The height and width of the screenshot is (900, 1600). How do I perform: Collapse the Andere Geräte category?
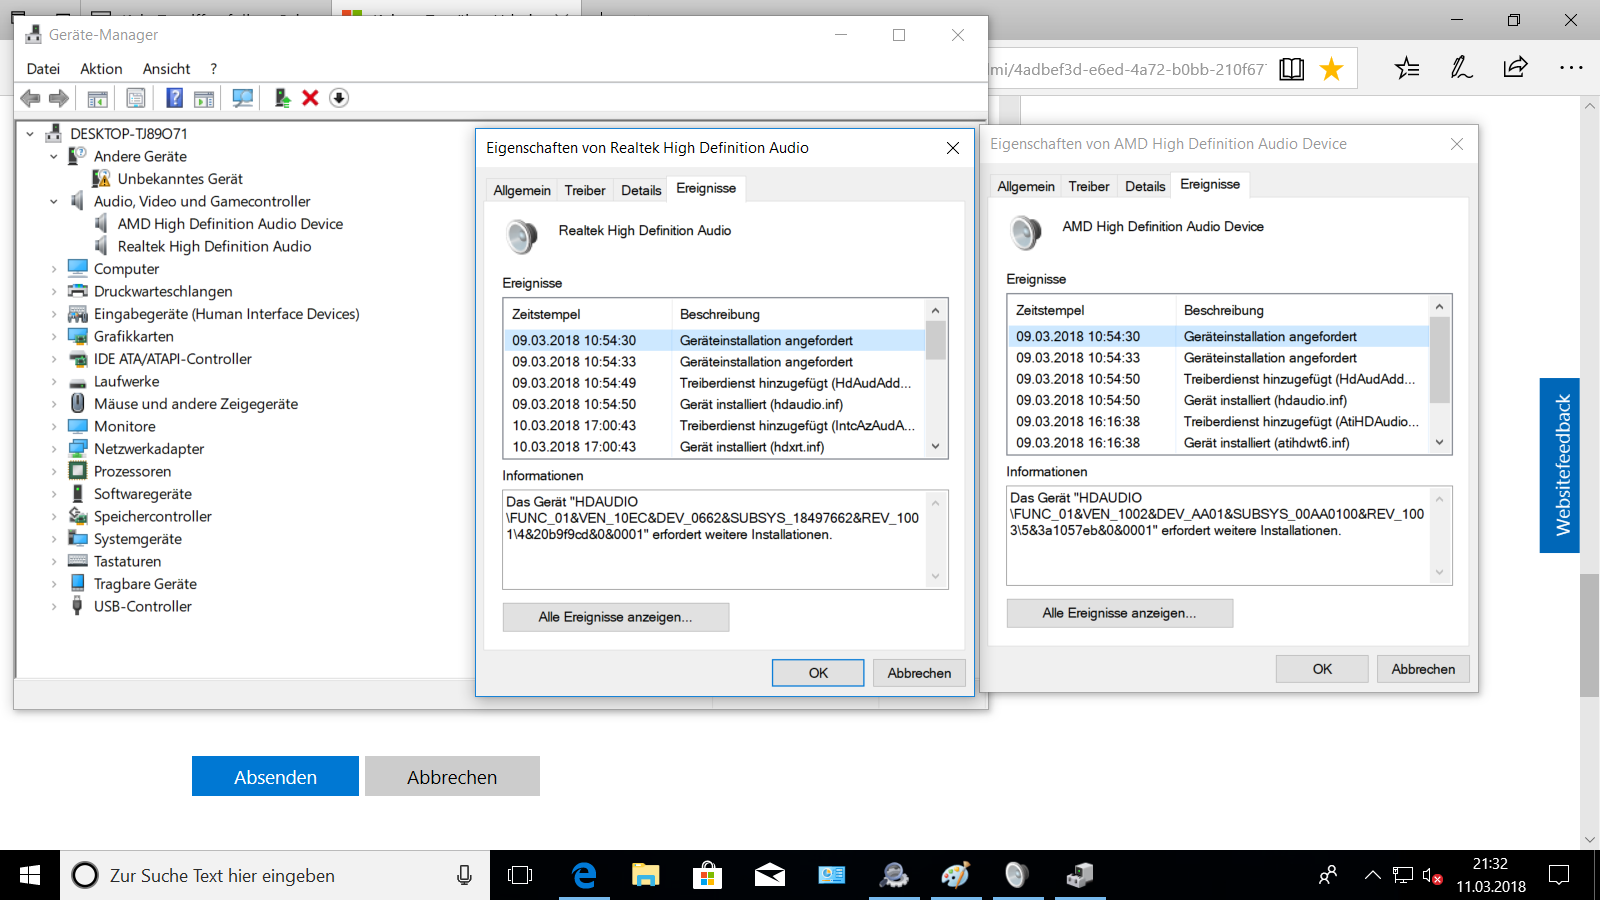54,157
